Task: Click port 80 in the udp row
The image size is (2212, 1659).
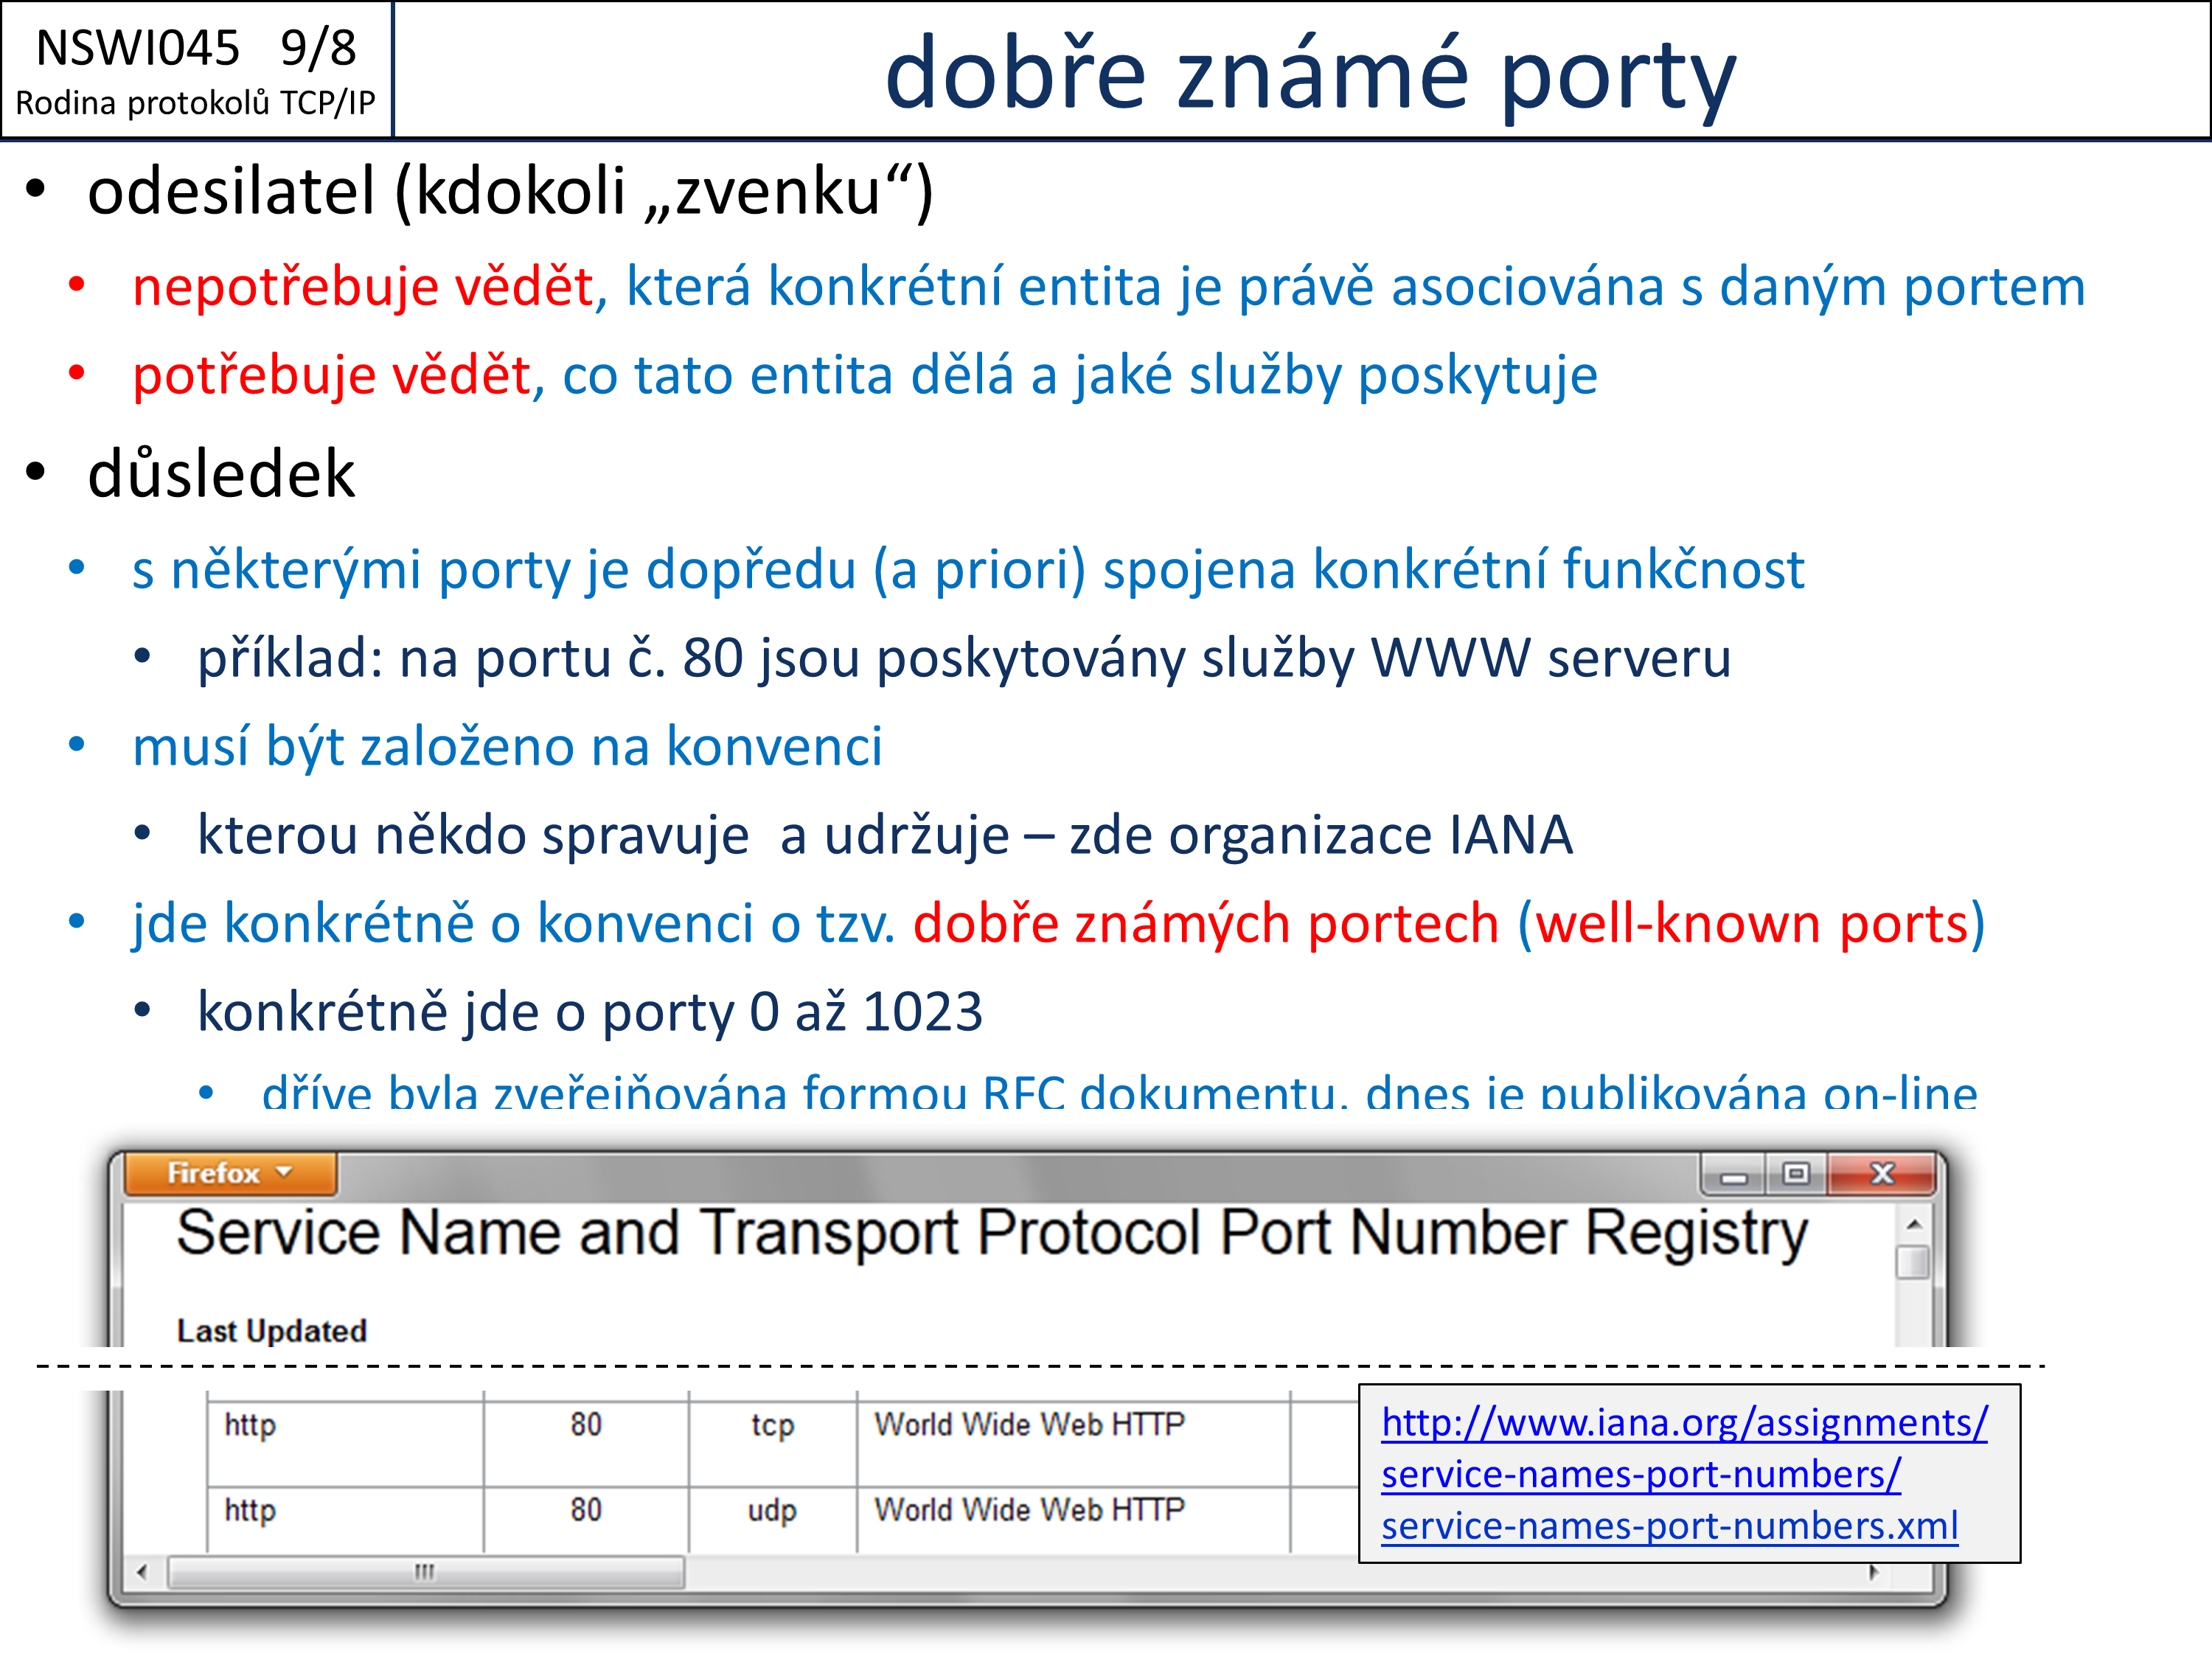Action: click(x=586, y=1519)
